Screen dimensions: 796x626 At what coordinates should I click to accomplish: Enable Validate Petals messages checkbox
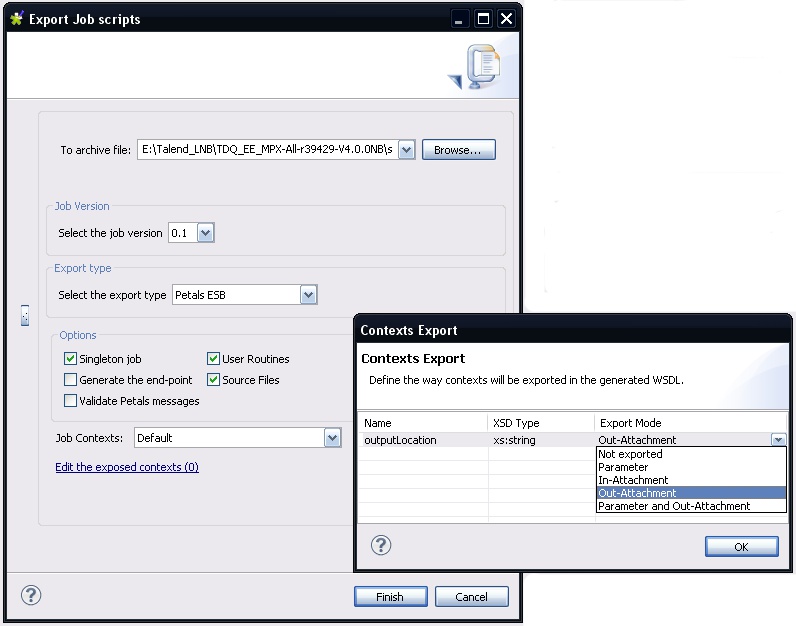(70, 401)
